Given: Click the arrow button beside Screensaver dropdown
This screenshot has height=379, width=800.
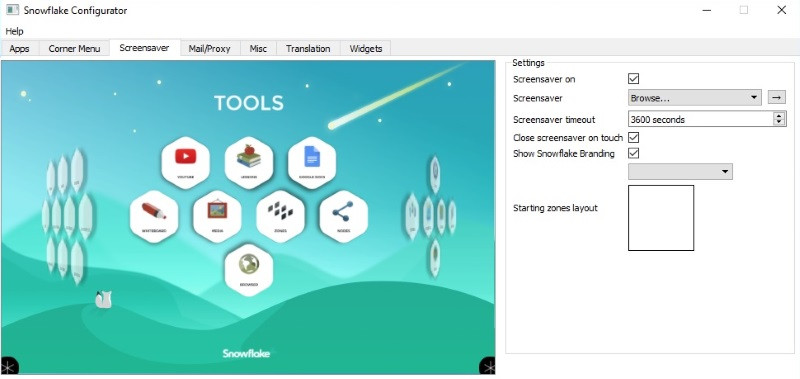Looking at the screenshot, I should tap(777, 97).
